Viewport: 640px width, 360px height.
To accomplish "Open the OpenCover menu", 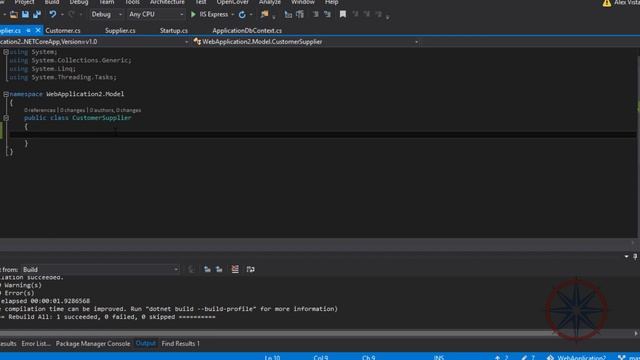I will 233,2.
